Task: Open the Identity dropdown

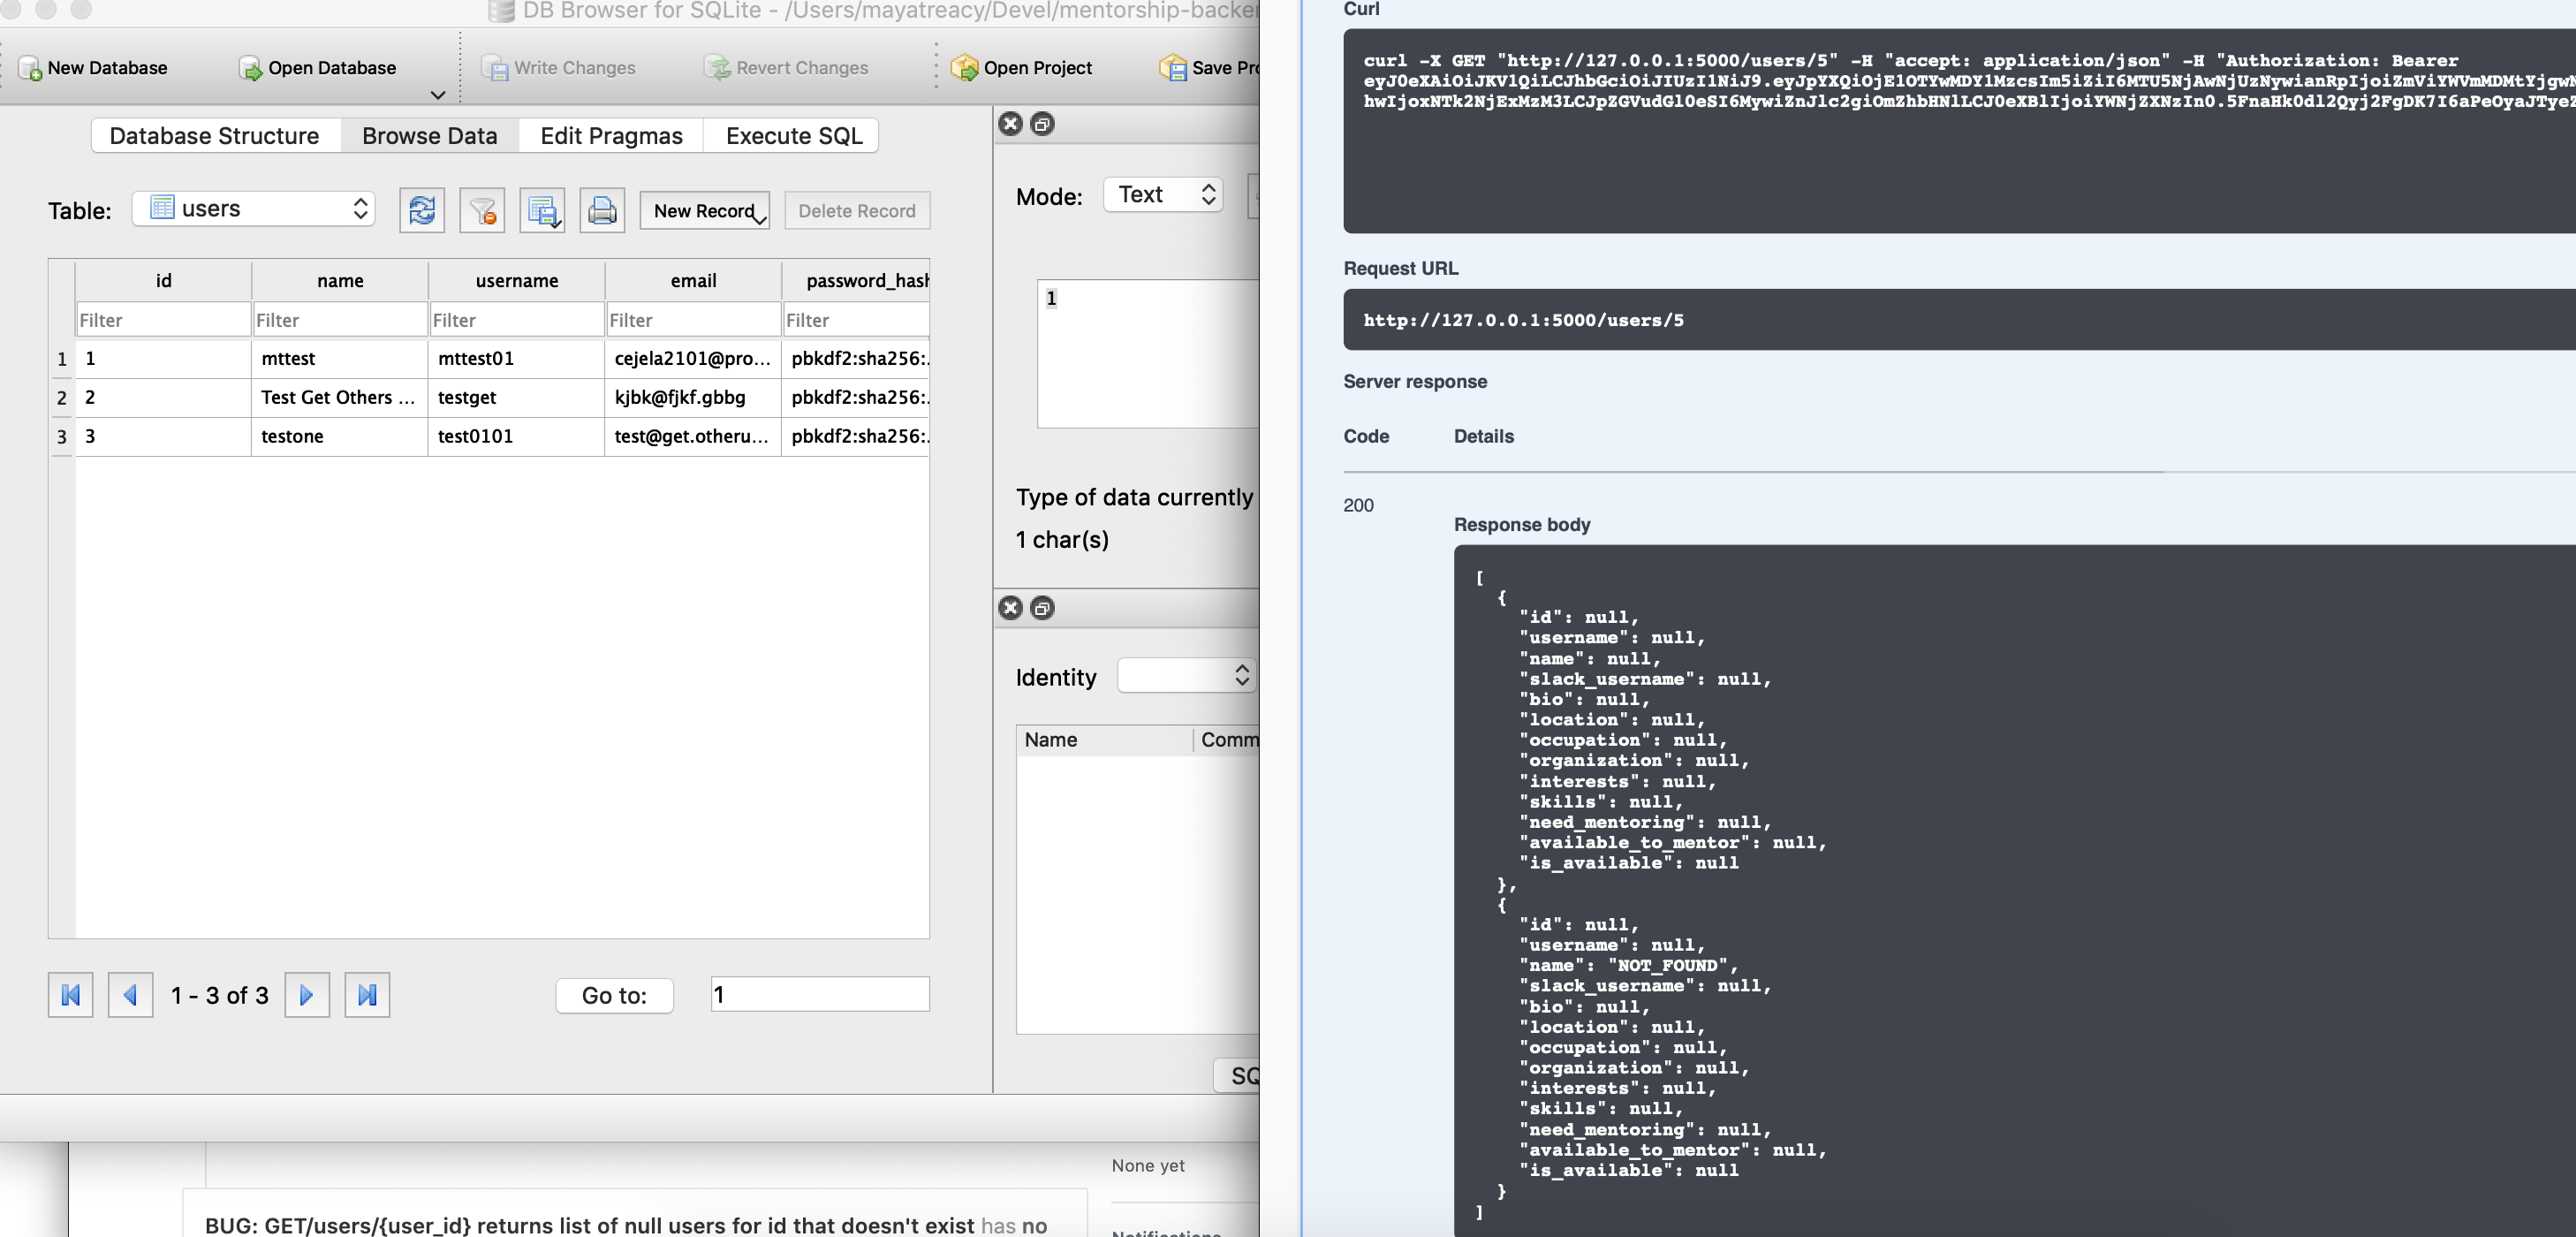Action: point(1186,675)
